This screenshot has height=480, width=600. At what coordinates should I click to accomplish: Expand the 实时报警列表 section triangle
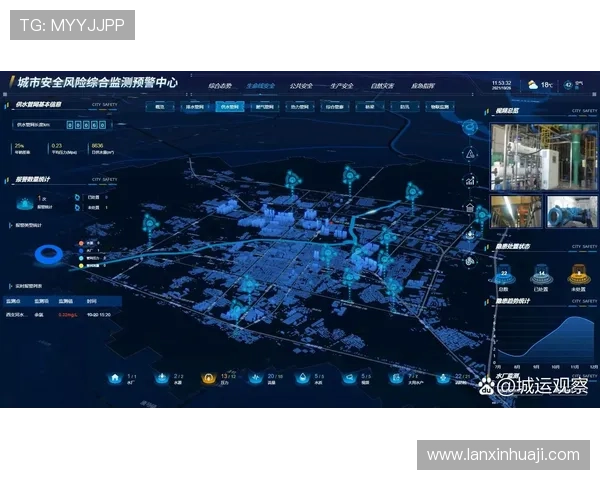(x=11, y=286)
